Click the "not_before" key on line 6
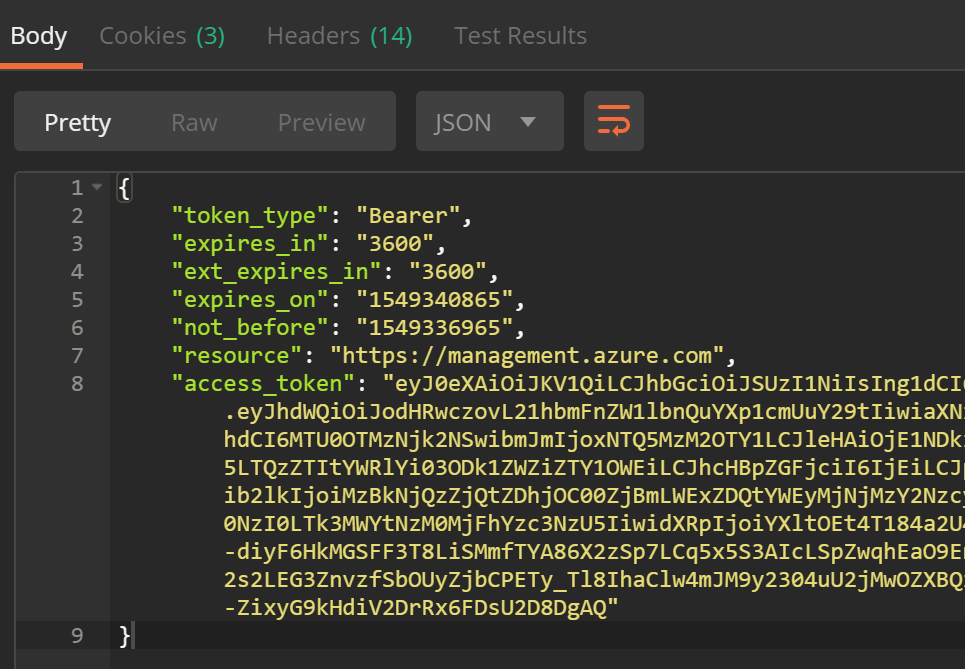The width and height of the screenshot is (965, 669). coord(250,327)
